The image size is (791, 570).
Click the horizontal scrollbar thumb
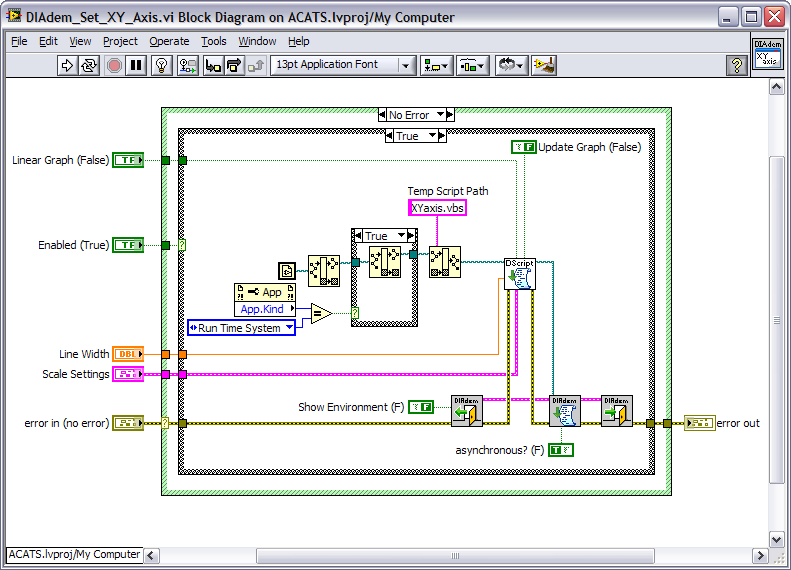[x=455, y=556]
